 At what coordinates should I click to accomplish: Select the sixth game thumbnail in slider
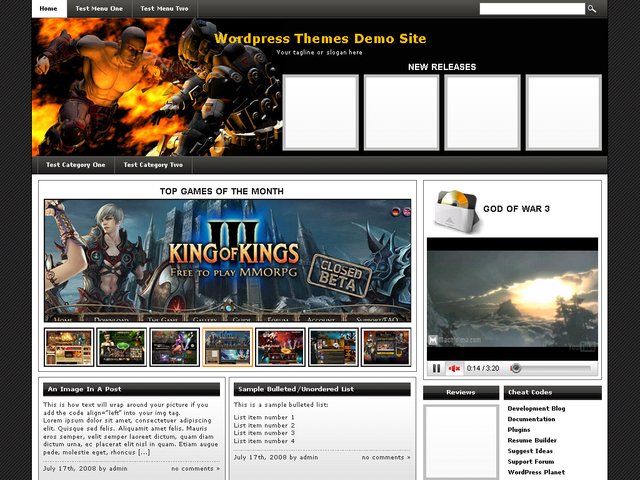click(x=333, y=347)
